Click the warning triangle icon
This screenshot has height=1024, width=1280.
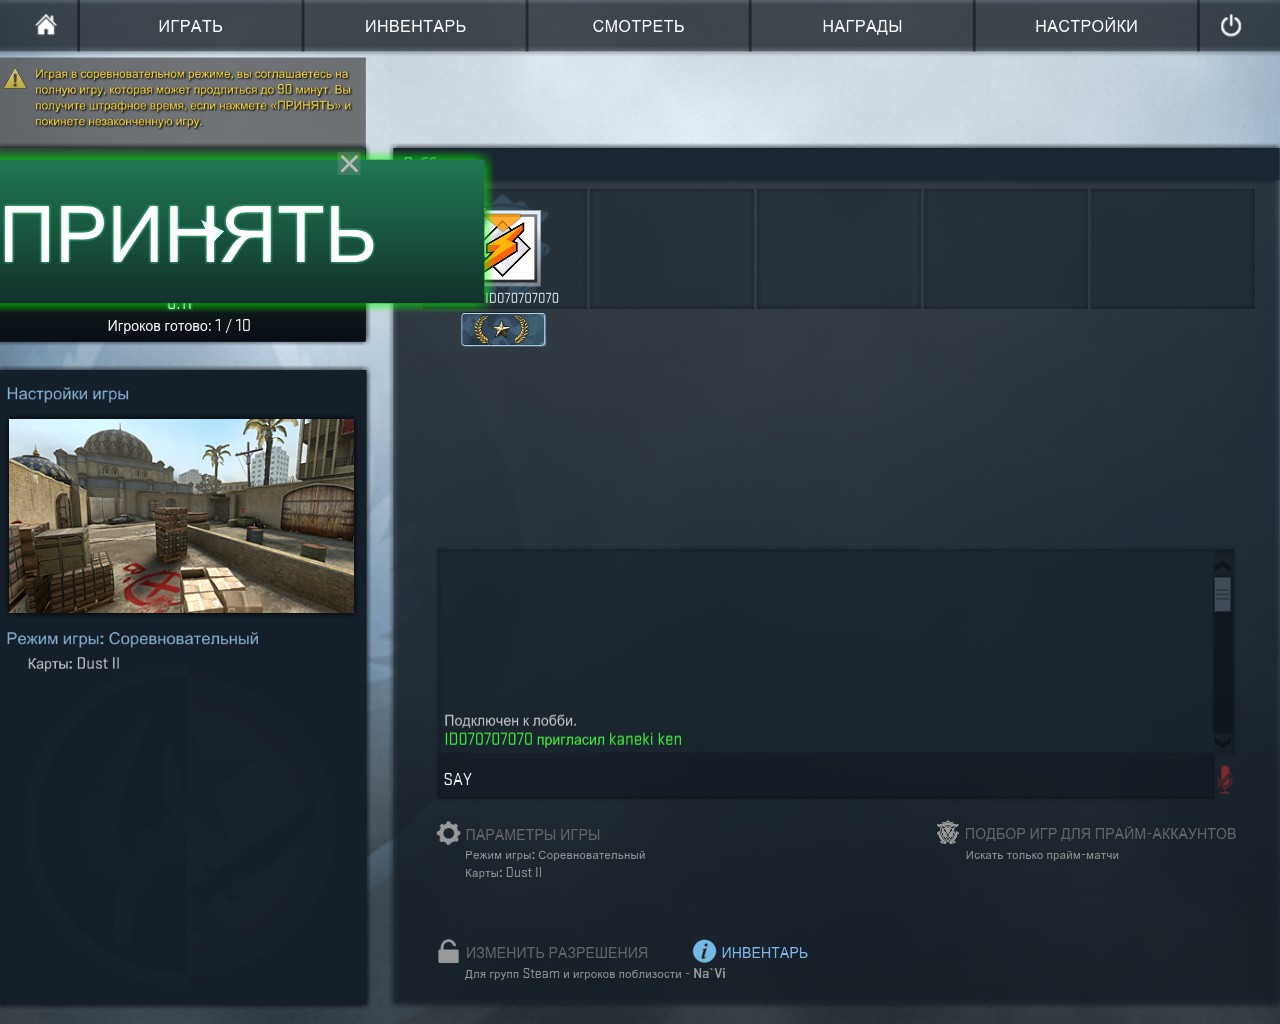pyautogui.click(x=15, y=79)
